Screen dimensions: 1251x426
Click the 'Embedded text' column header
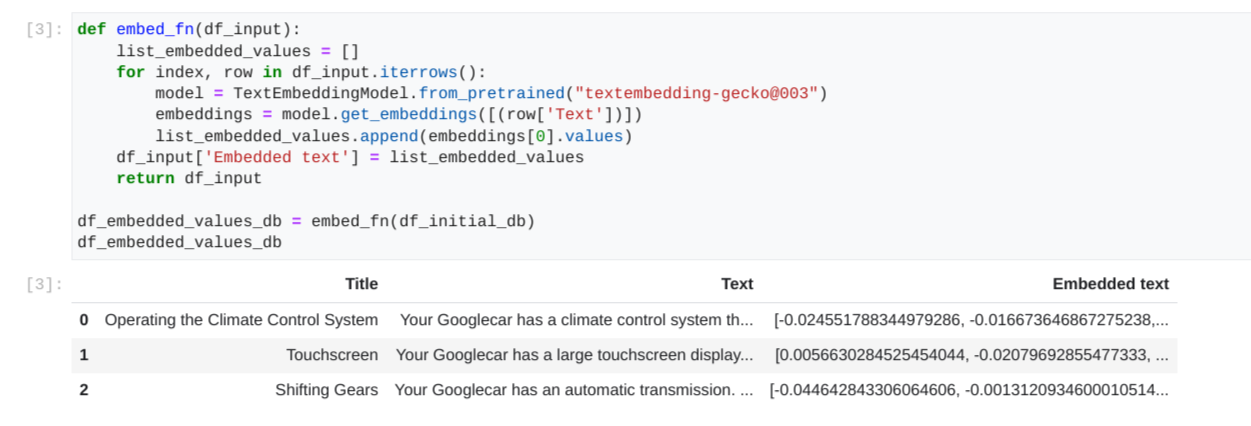pos(1110,284)
